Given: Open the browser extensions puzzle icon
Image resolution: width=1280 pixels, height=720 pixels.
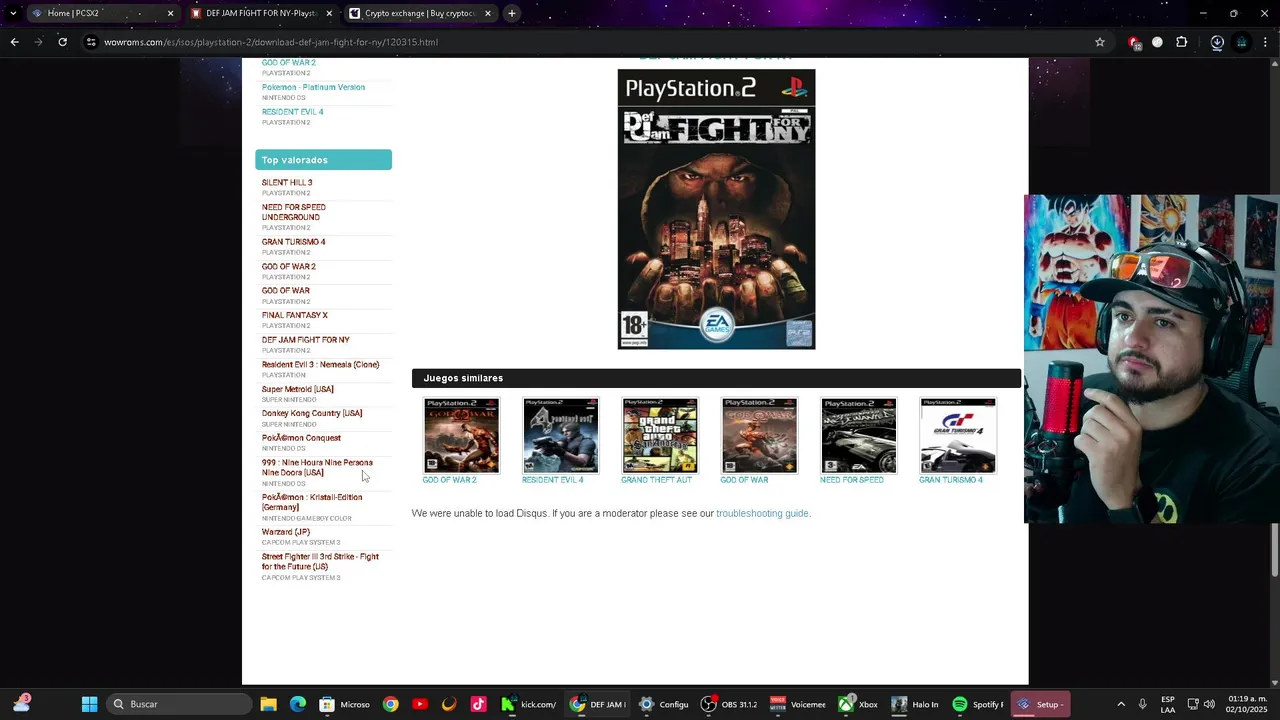Looking at the screenshot, I should tap(1181, 42).
